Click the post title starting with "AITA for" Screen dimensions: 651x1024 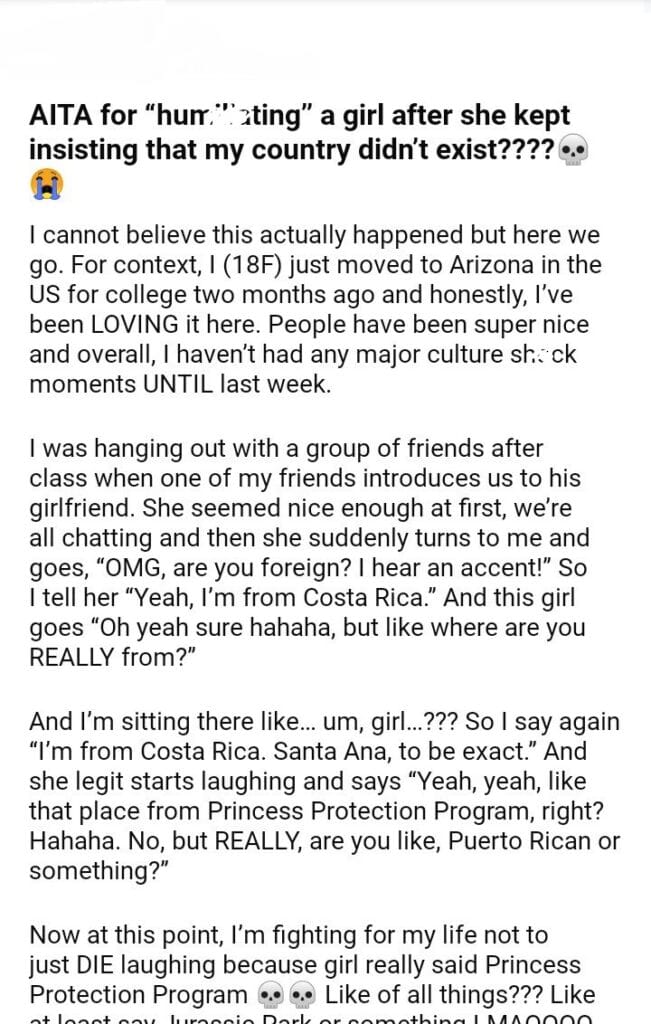click(299, 133)
